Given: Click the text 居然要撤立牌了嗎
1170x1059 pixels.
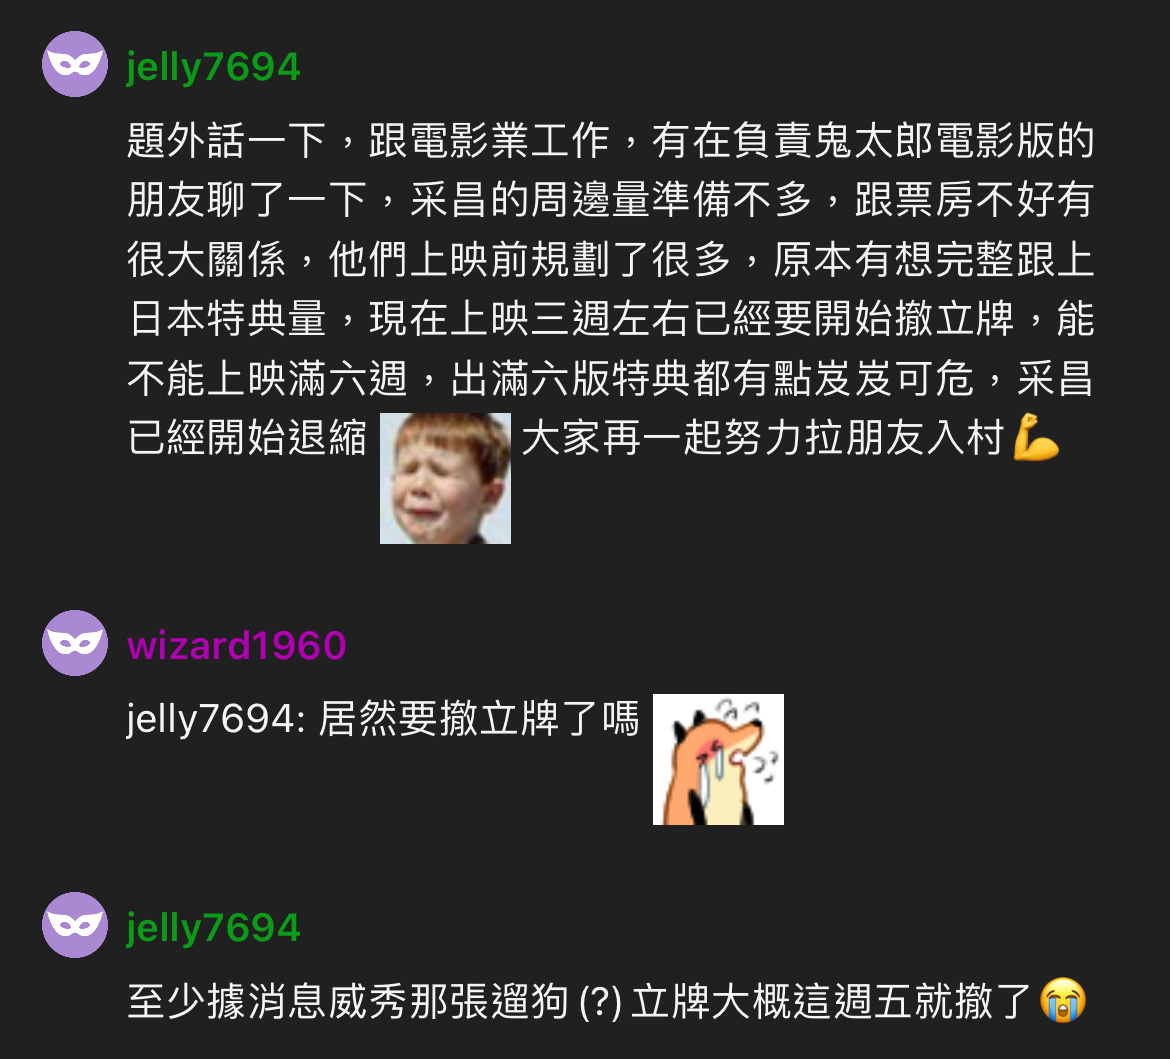Looking at the screenshot, I should 479,719.
